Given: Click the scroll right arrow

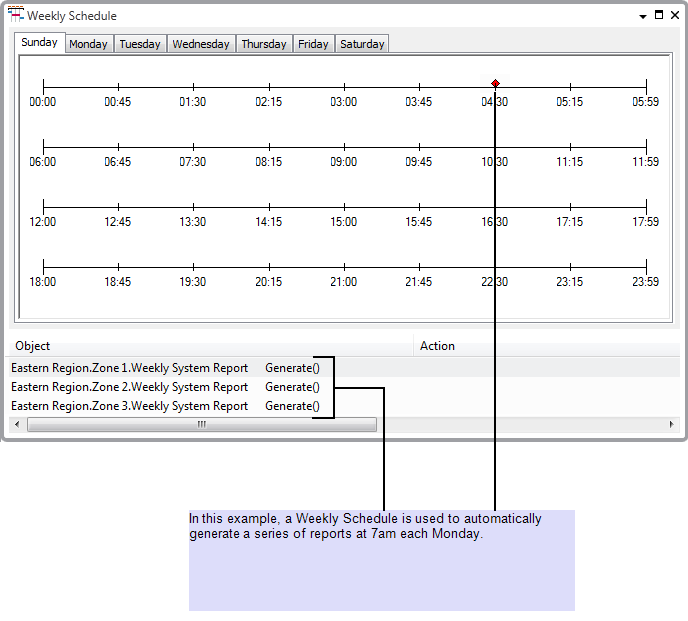Looking at the screenshot, I should click(x=671, y=424).
